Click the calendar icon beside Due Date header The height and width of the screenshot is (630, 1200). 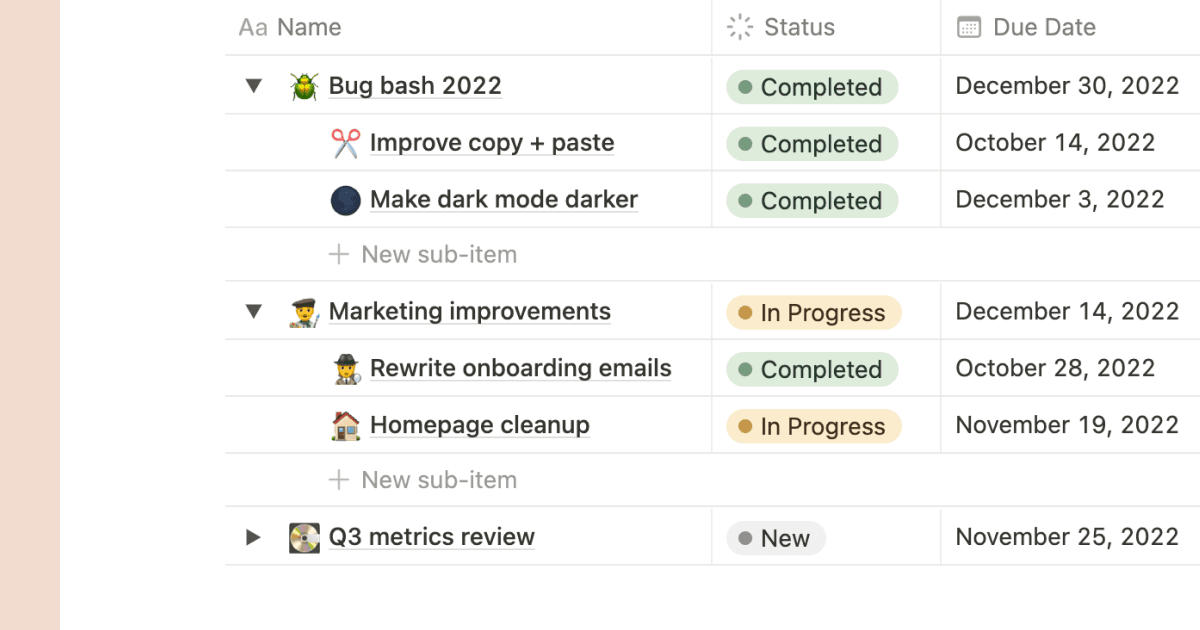pos(968,27)
